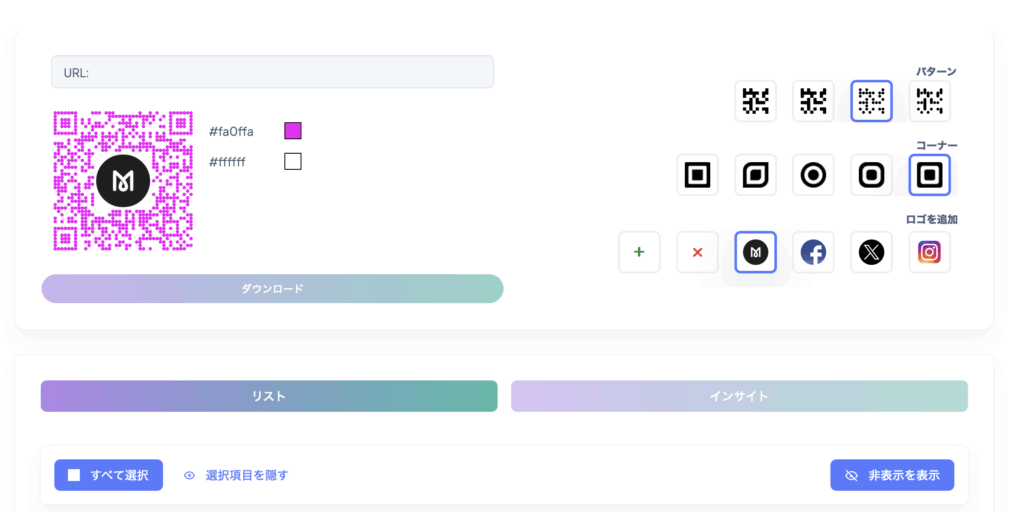
Task: Select the X (Twitter) logo
Action: tap(872, 252)
